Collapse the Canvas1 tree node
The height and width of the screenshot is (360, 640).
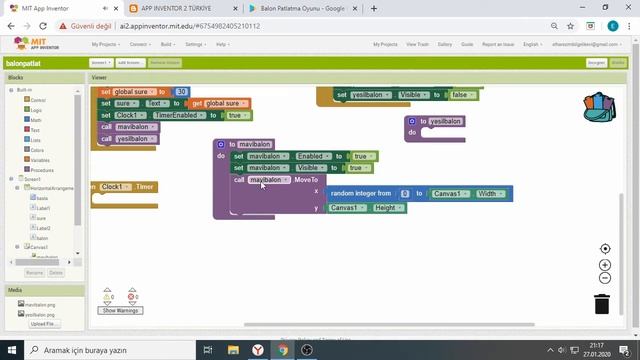click(x=18, y=247)
